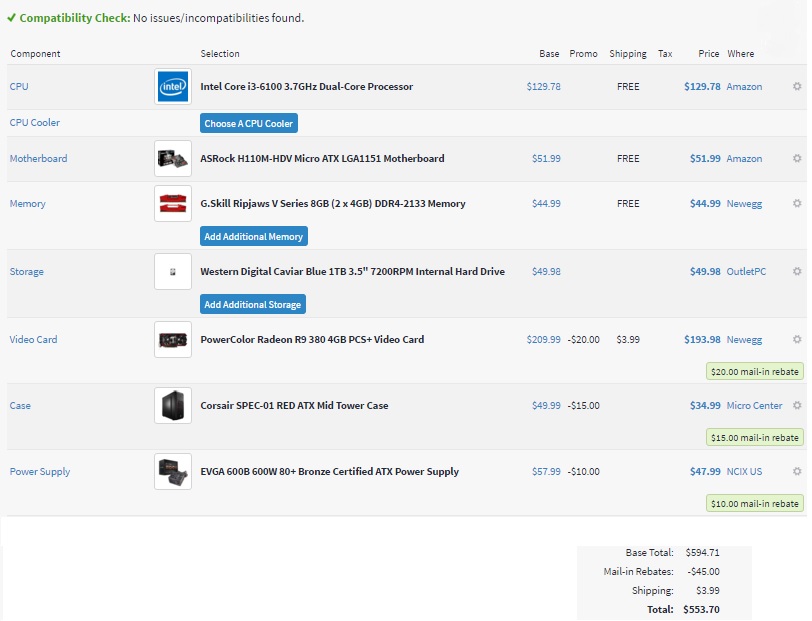Viewport: 812px width, 621px height.
Task: Click Amazon merchant link for Motherboard
Action: 744,158
